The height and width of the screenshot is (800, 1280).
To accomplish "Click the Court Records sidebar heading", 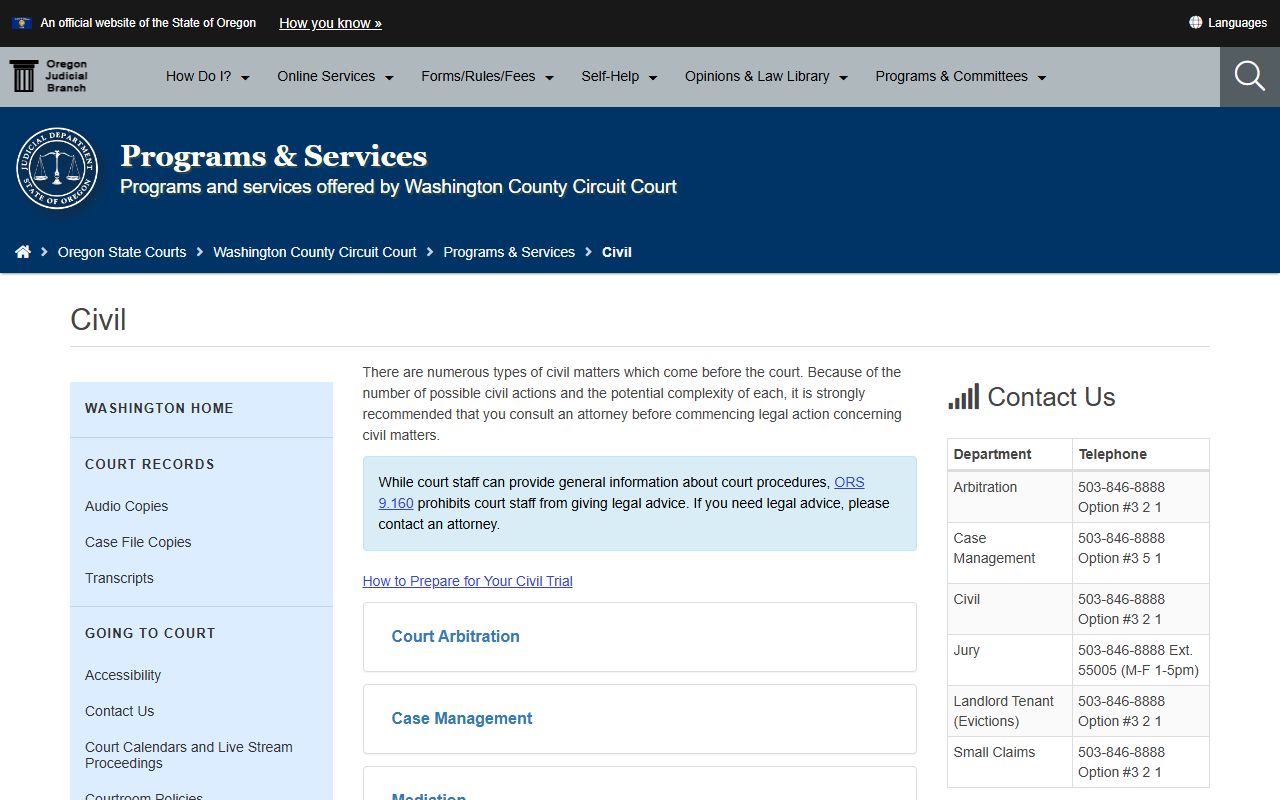I will click(150, 464).
